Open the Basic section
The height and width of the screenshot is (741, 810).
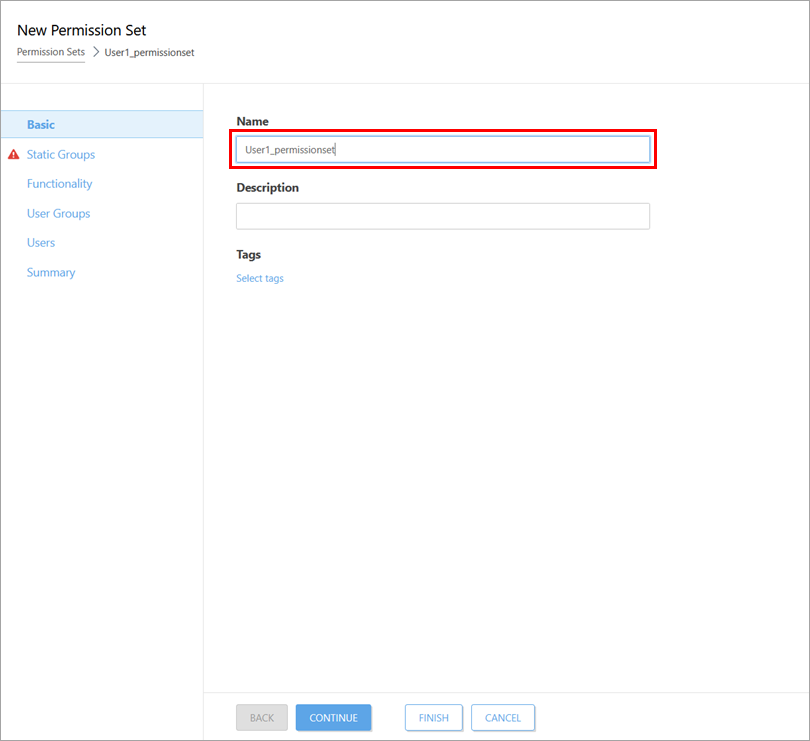[x=41, y=125]
